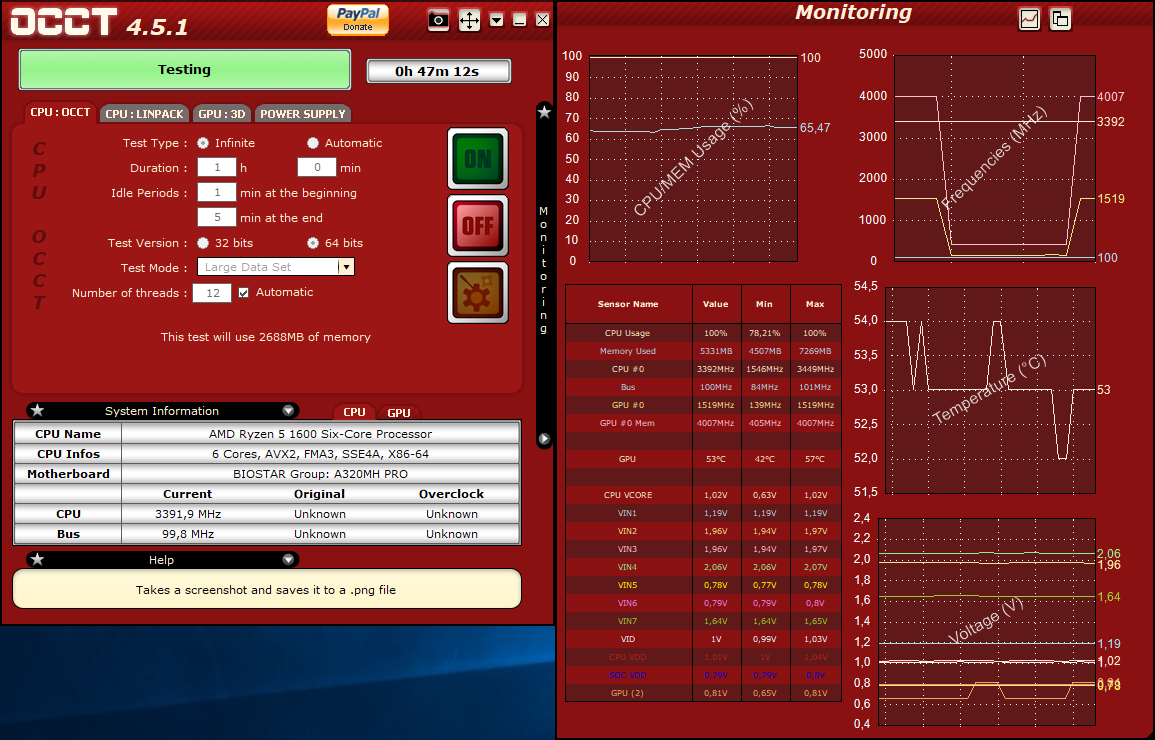Screen dimensions: 1155x740
Task: Click the GPU (2) sensor row
Action: tap(703, 693)
